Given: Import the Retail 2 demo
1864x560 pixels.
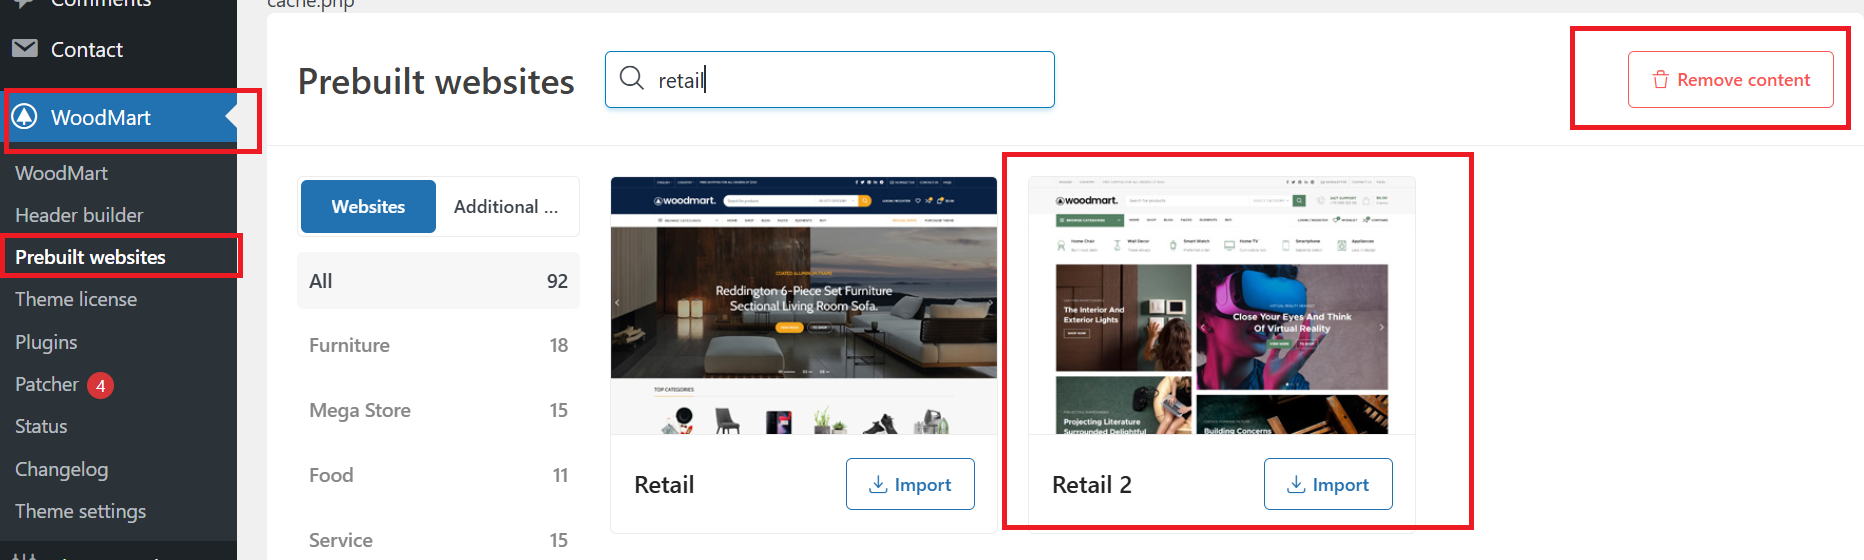Looking at the screenshot, I should coord(1328,484).
